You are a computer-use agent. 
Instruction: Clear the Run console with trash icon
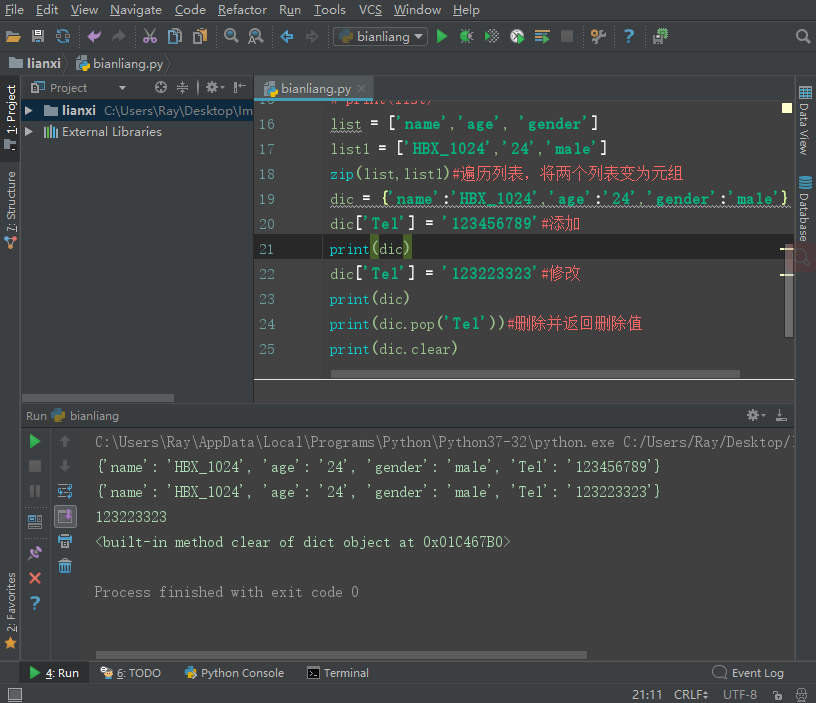tap(65, 566)
